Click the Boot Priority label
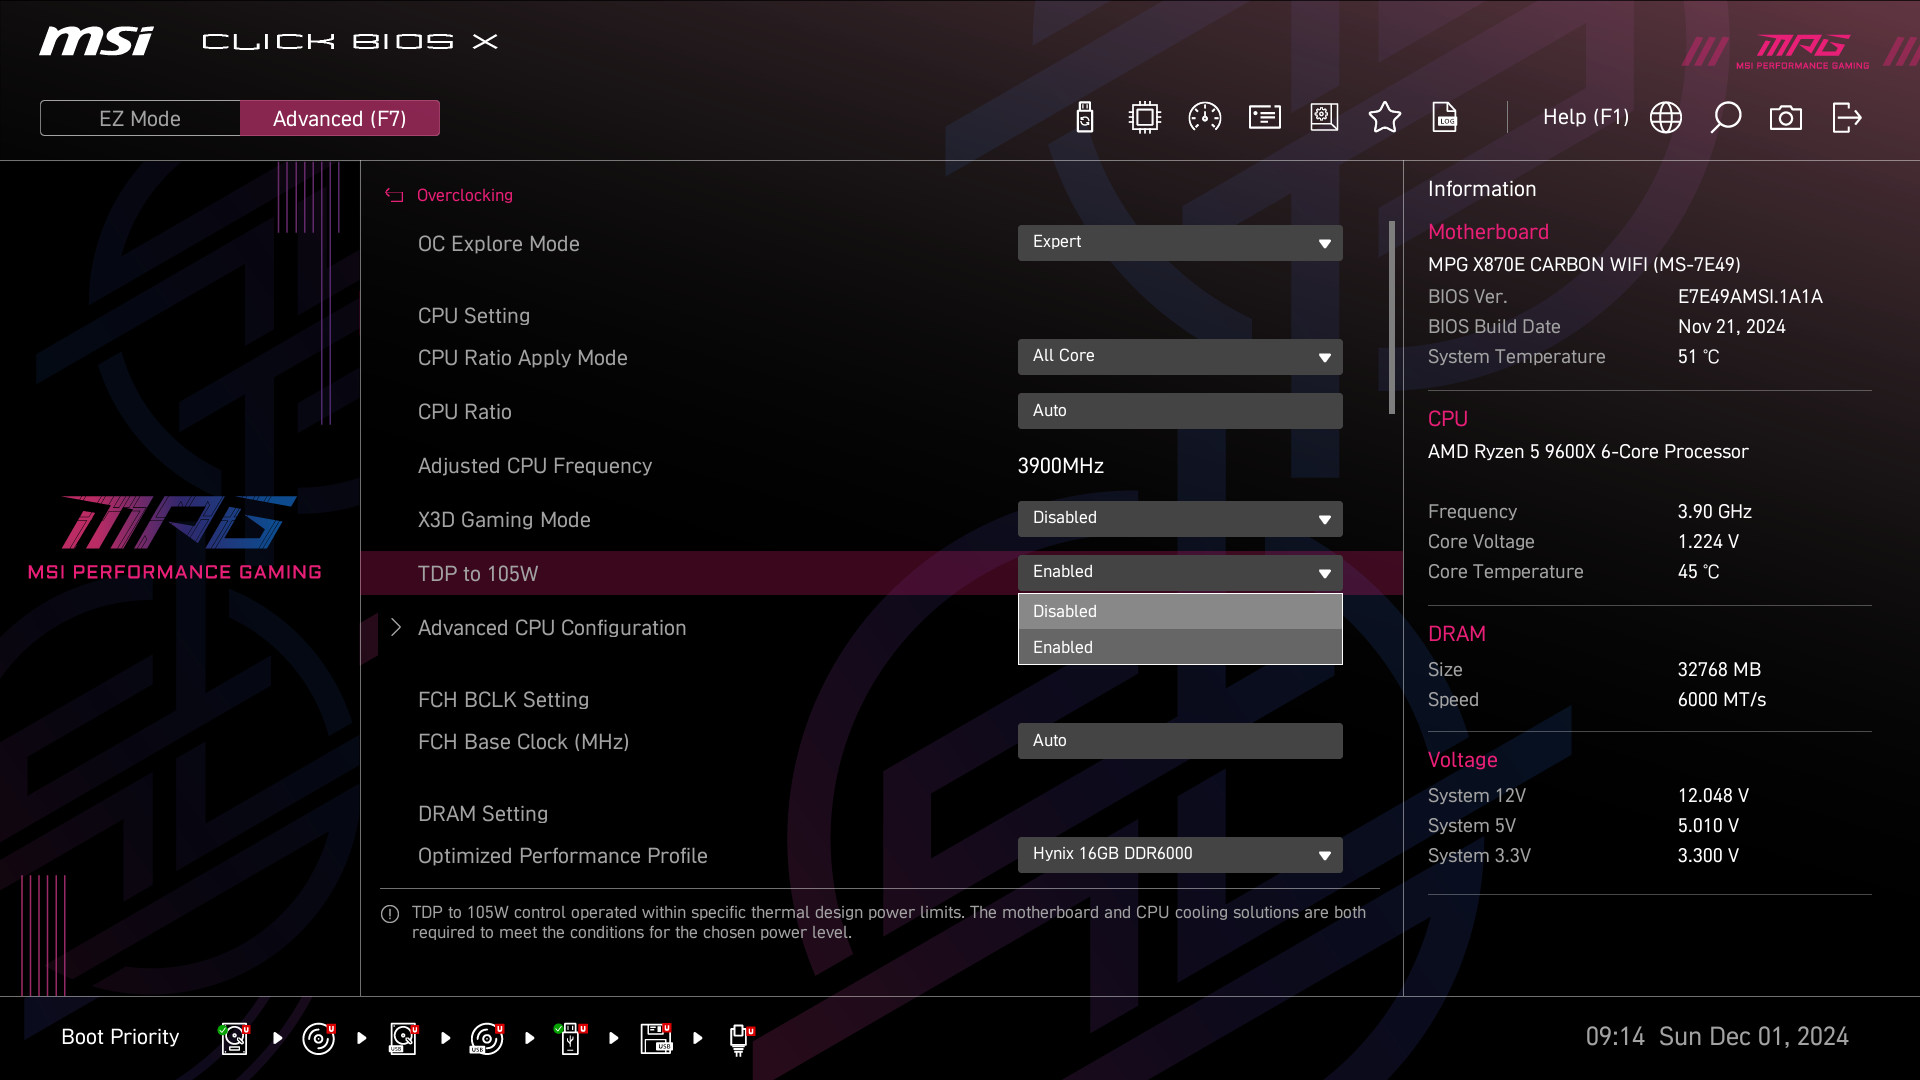1920x1080 pixels. point(120,1037)
